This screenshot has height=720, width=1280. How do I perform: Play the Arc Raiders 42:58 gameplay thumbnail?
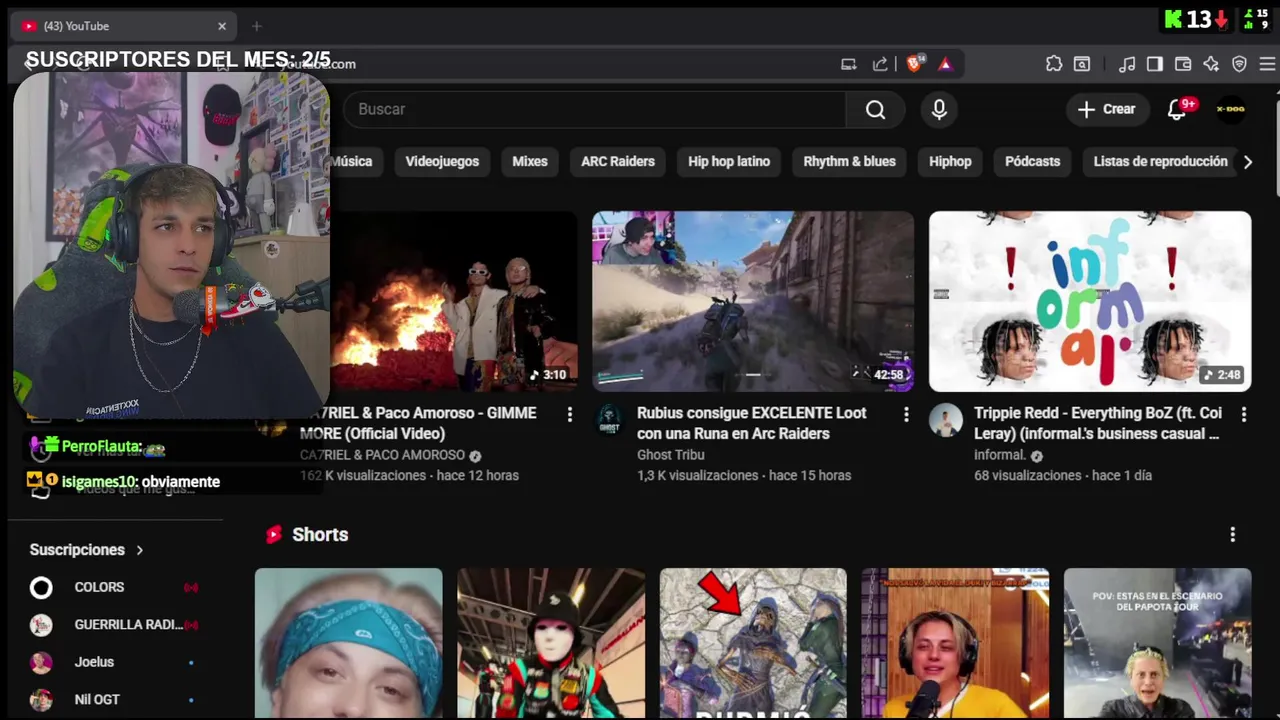click(x=753, y=301)
